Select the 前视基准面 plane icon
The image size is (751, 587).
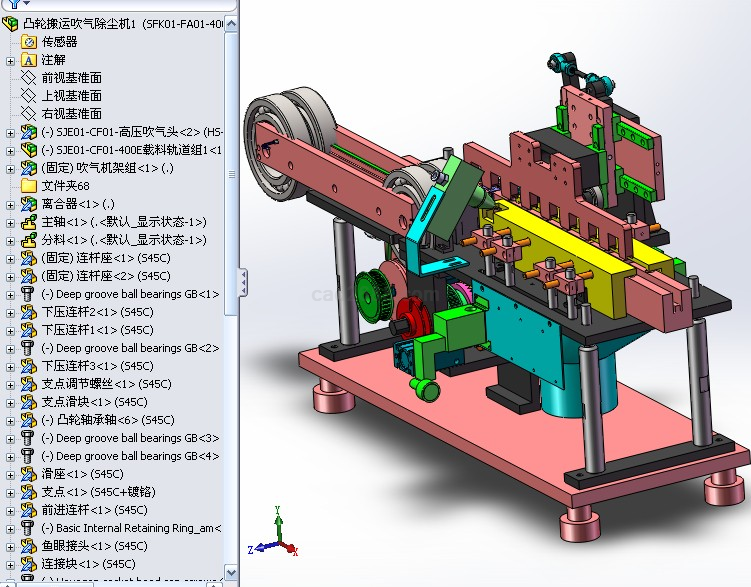click(28, 77)
